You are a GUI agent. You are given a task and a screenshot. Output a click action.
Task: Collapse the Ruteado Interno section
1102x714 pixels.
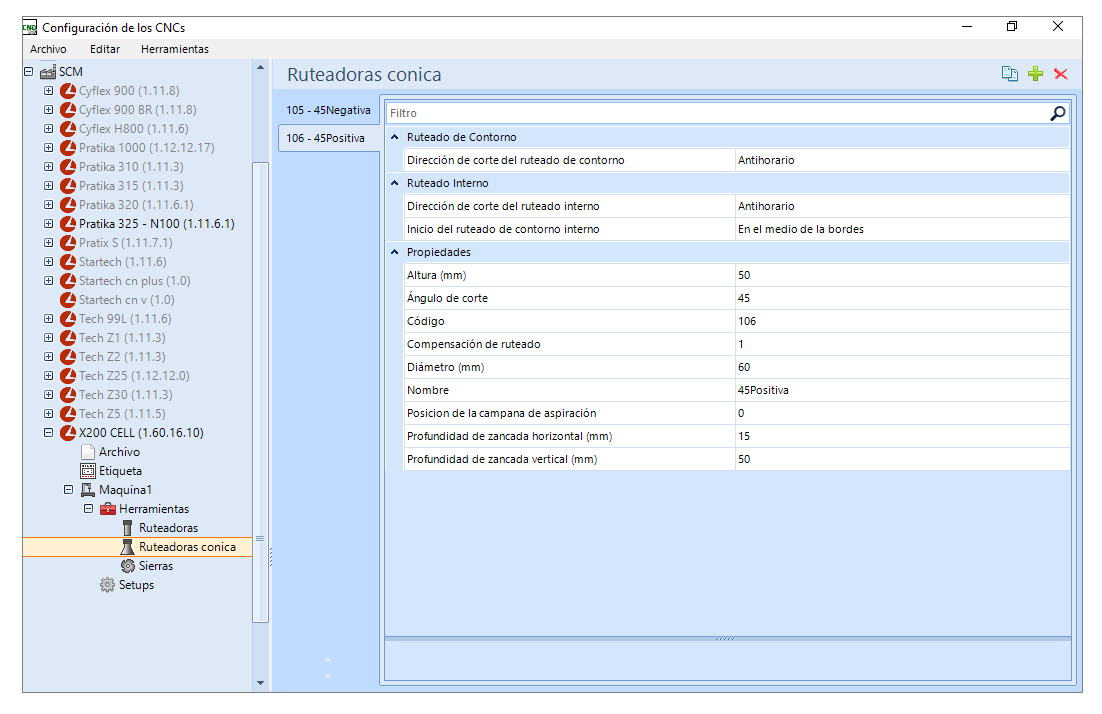[x=394, y=183]
